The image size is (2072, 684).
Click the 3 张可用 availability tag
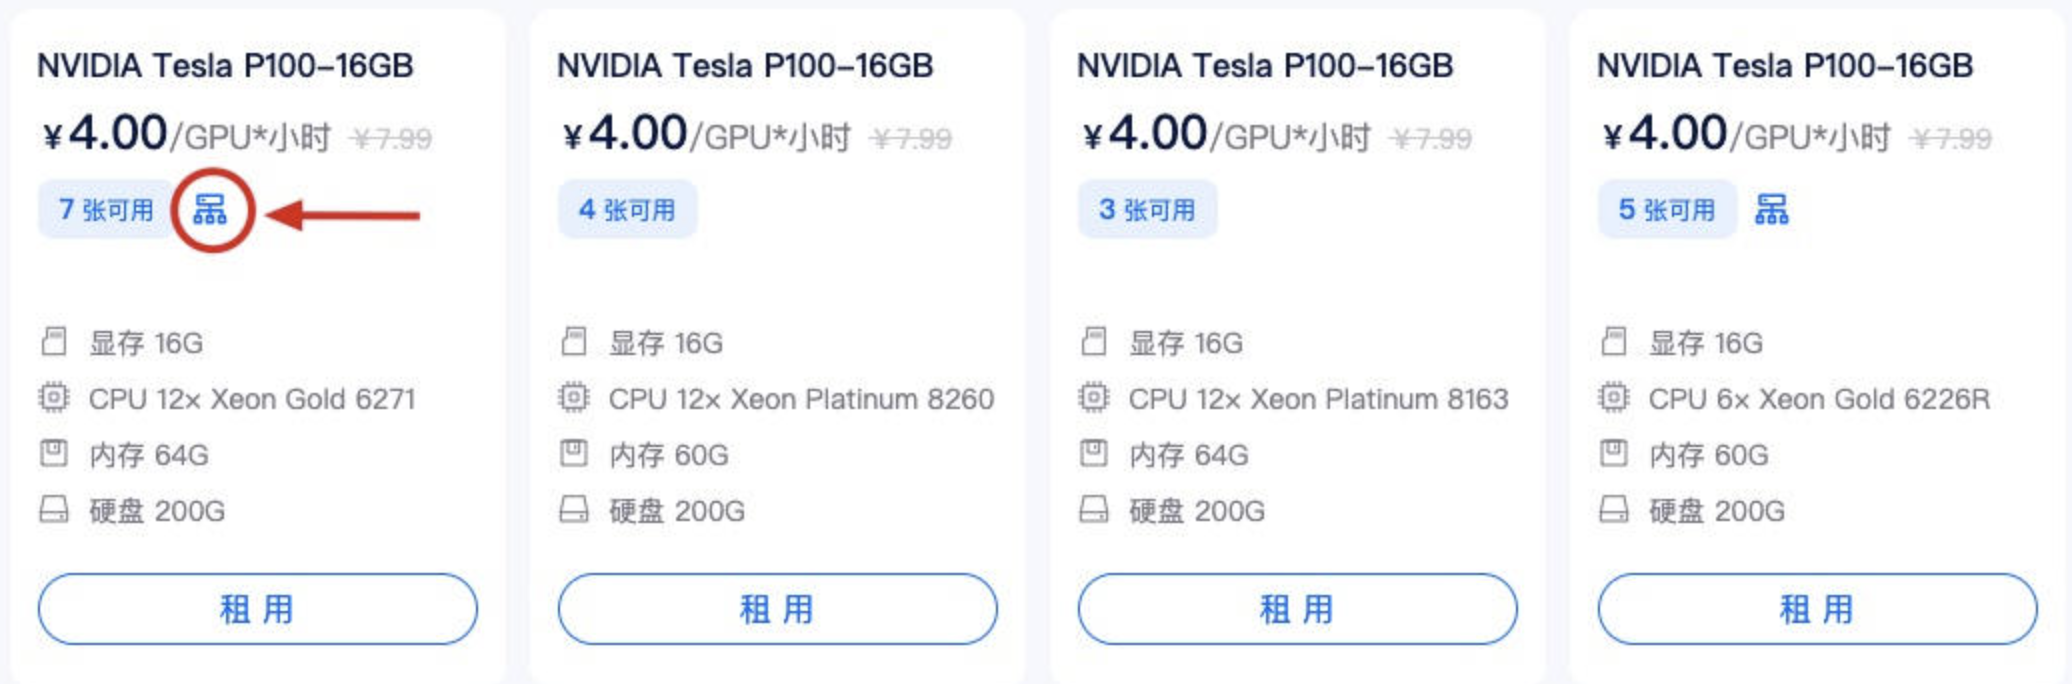pos(1147,210)
